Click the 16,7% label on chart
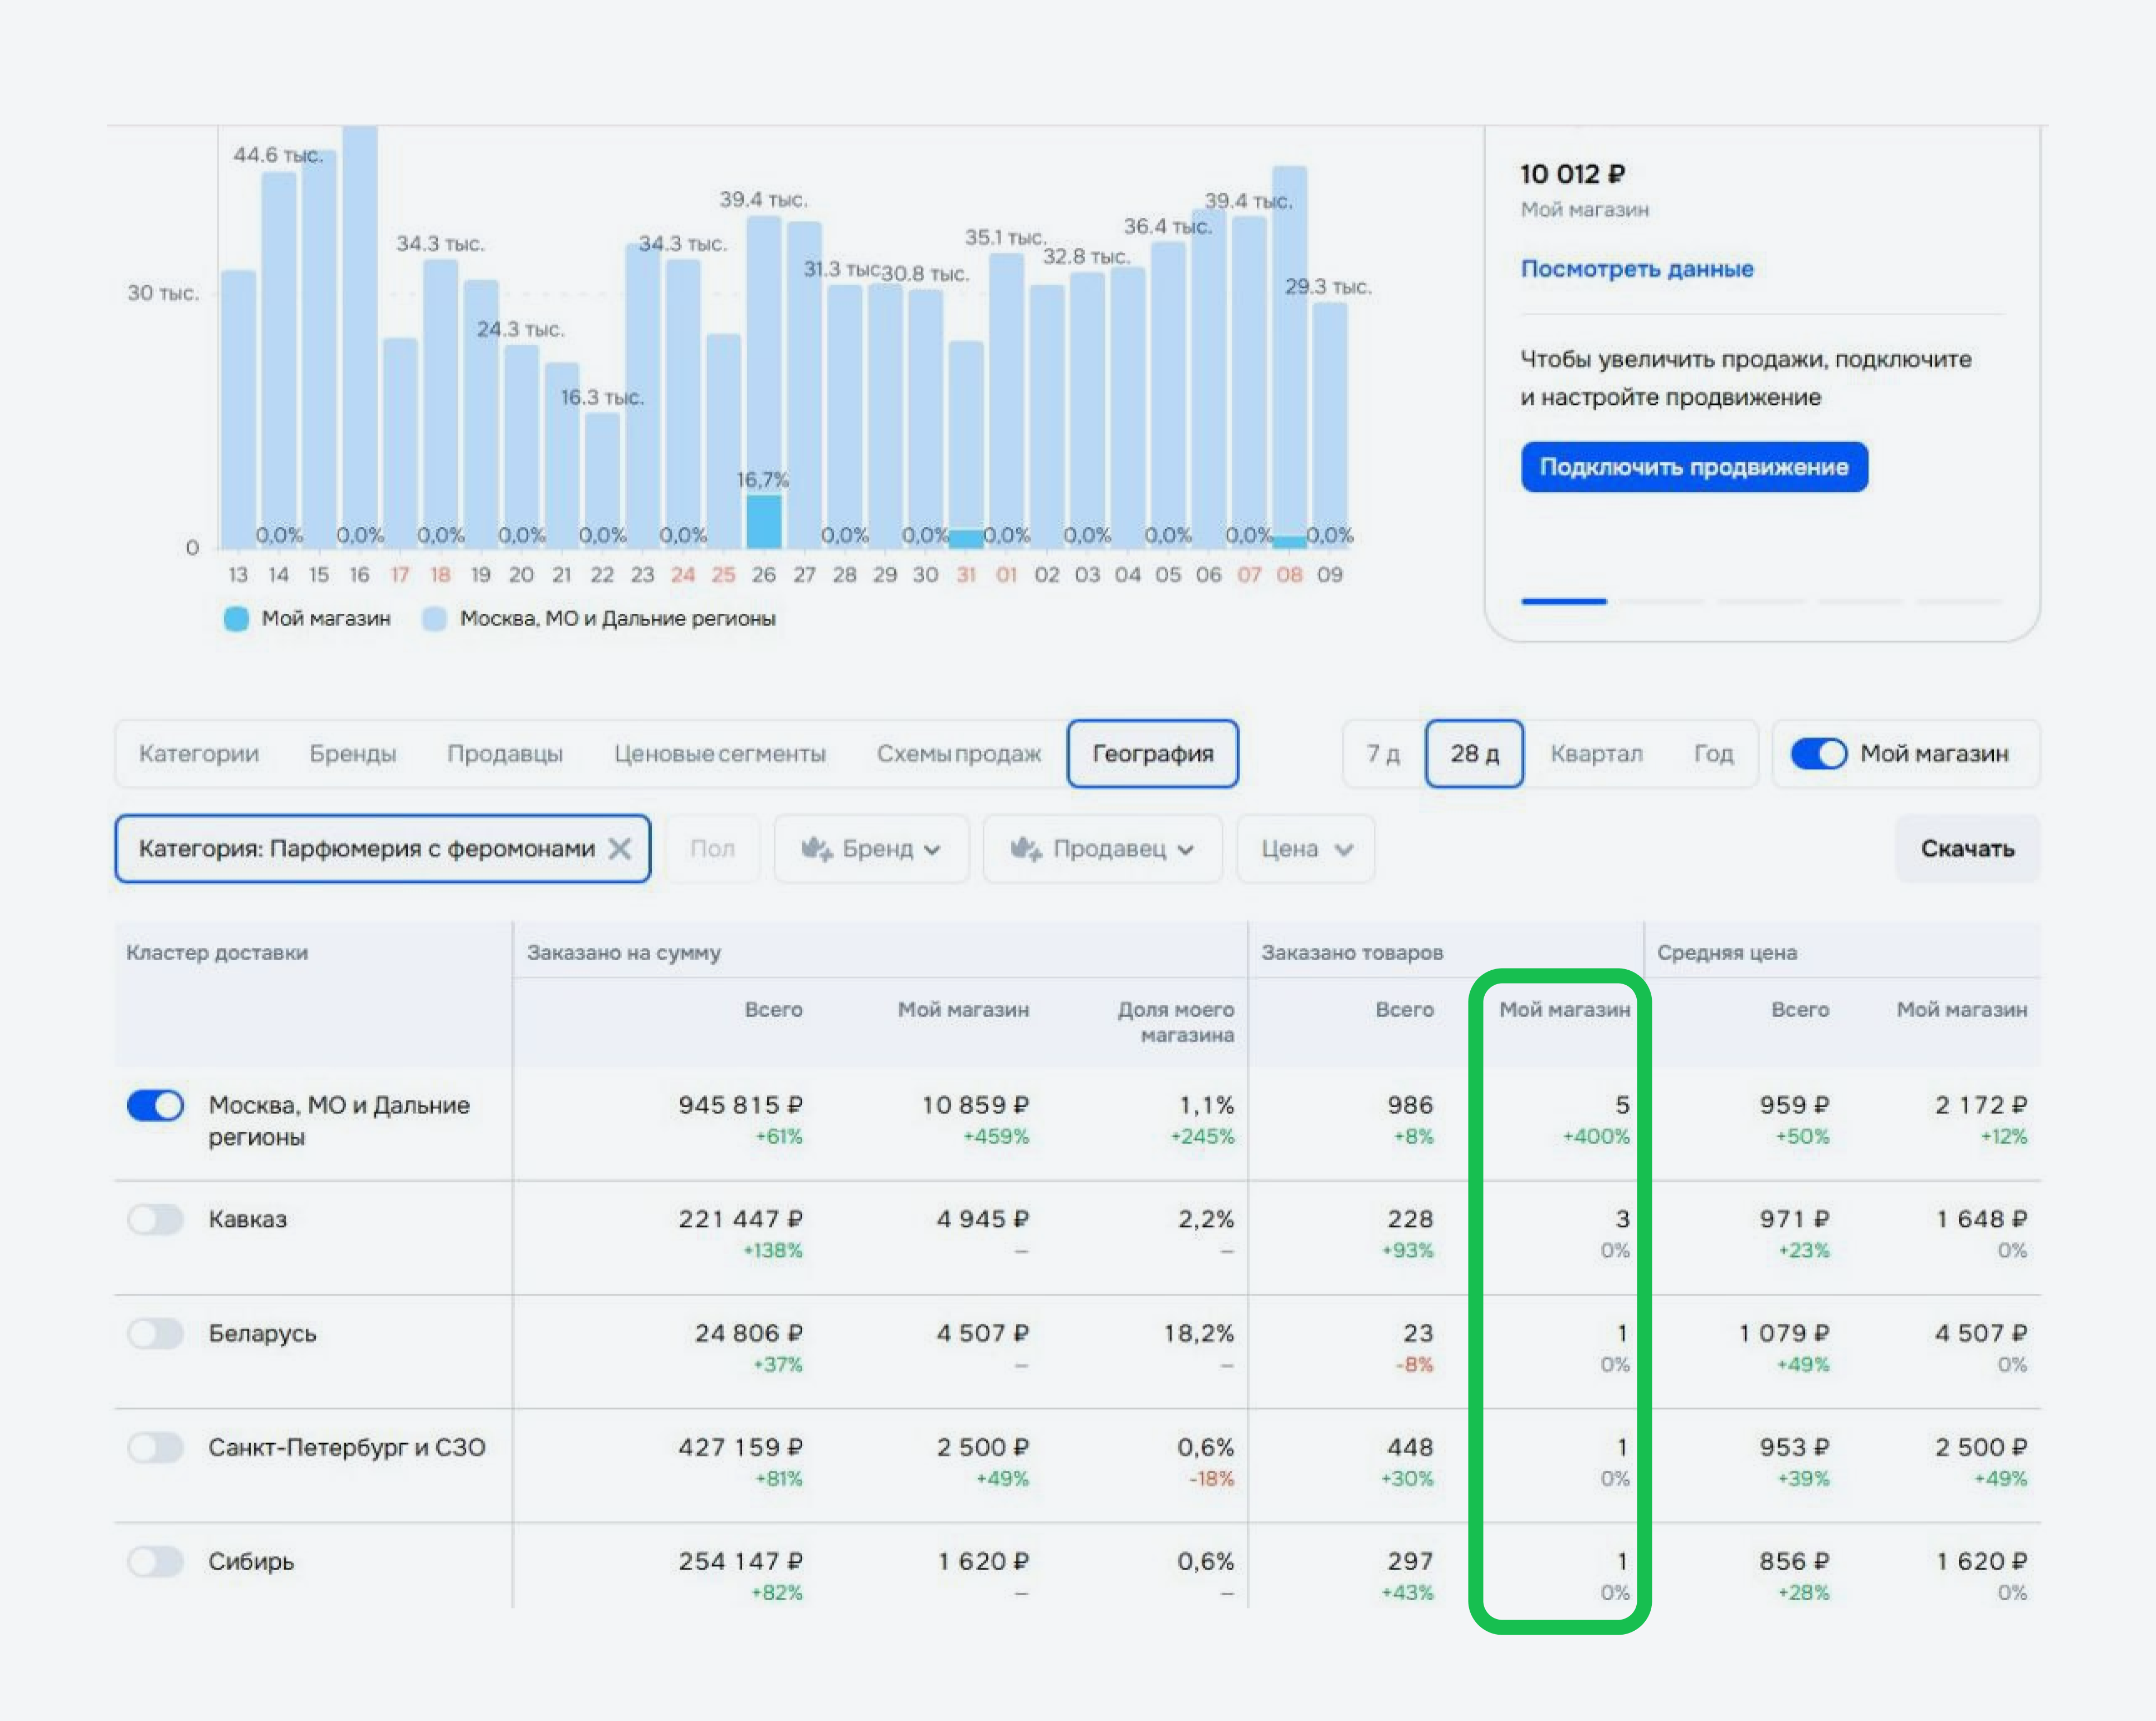Image resolution: width=2156 pixels, height=1721 pixels. coord(763,480)
